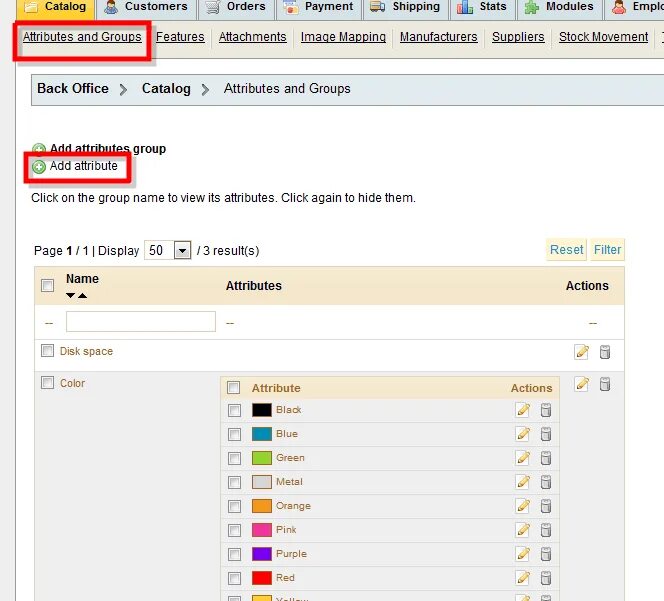
Task: Click the Catalog tab folder icon
Action: pyautogui.click(x=30, y=7)
